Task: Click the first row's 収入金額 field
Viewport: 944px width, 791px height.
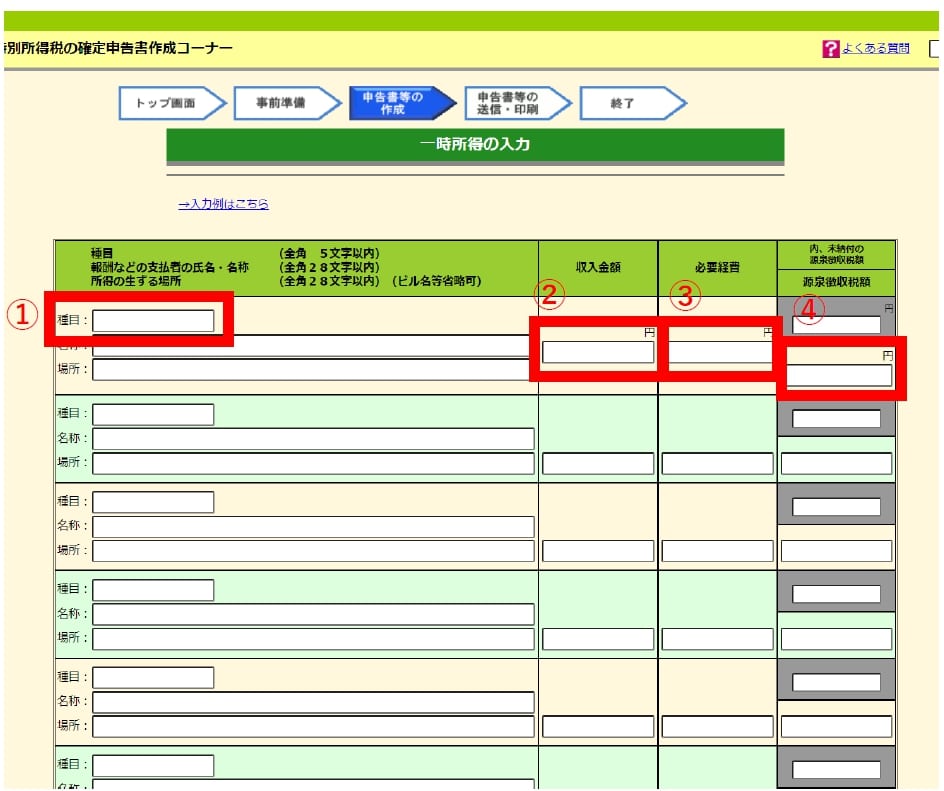Action: click(598, 352)
